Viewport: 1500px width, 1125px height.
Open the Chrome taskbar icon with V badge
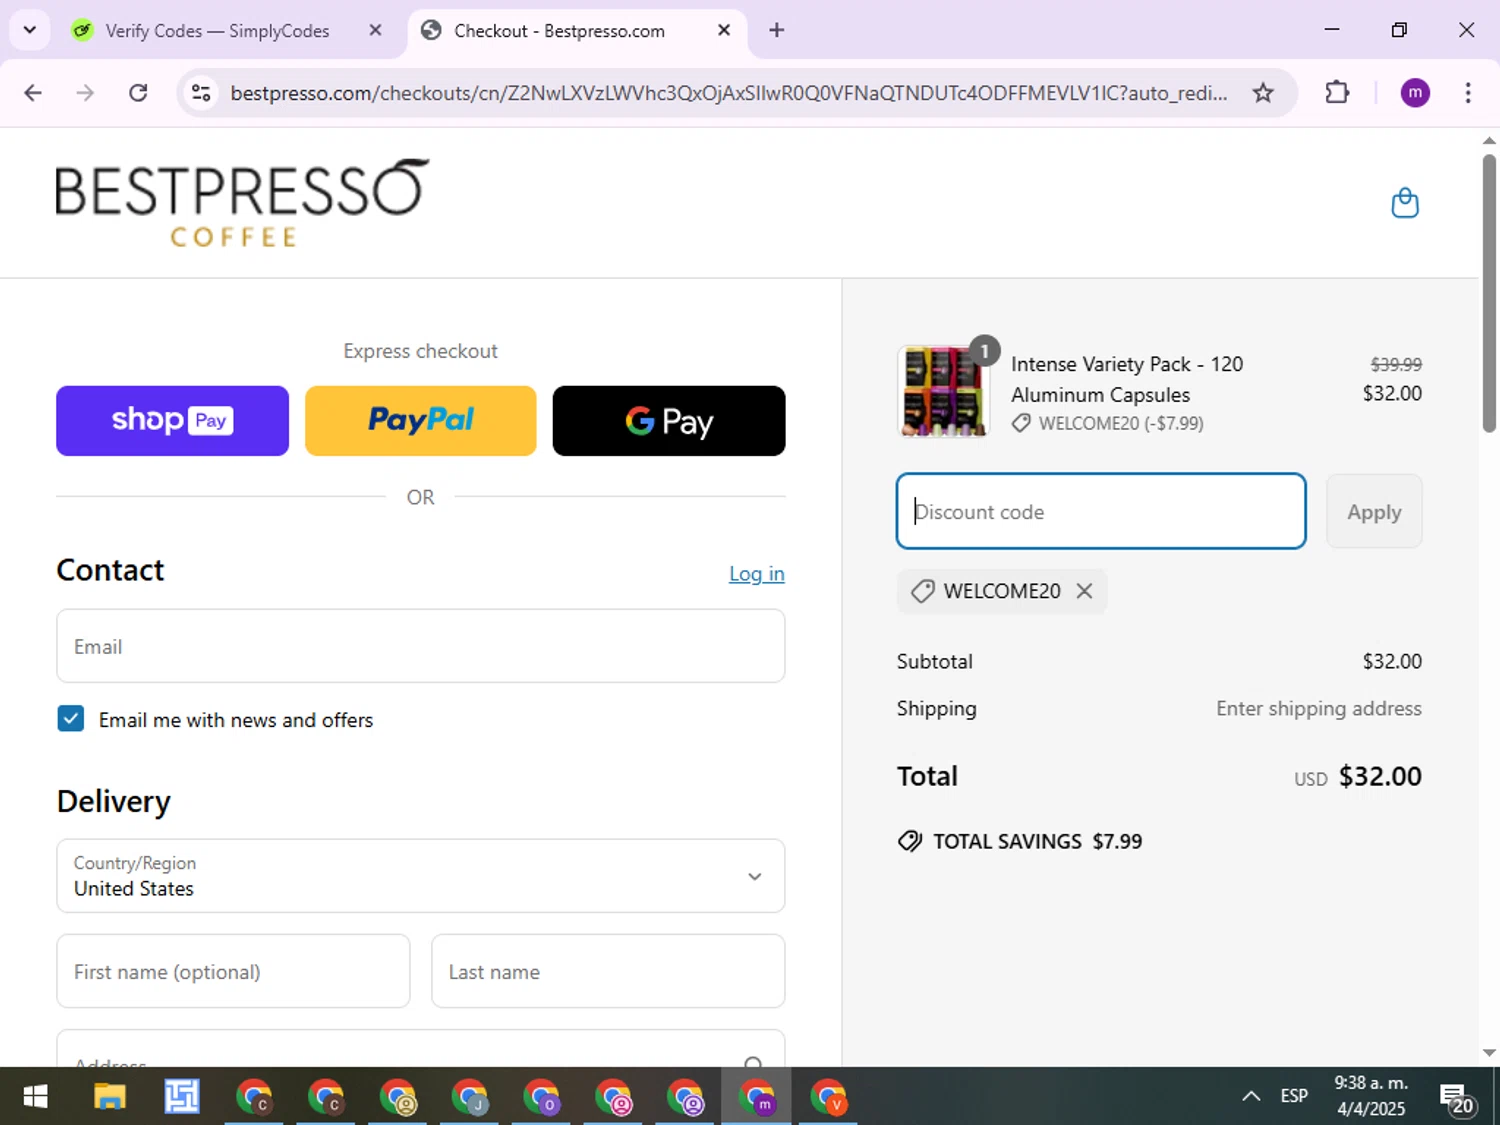[x=829, y=1097]
